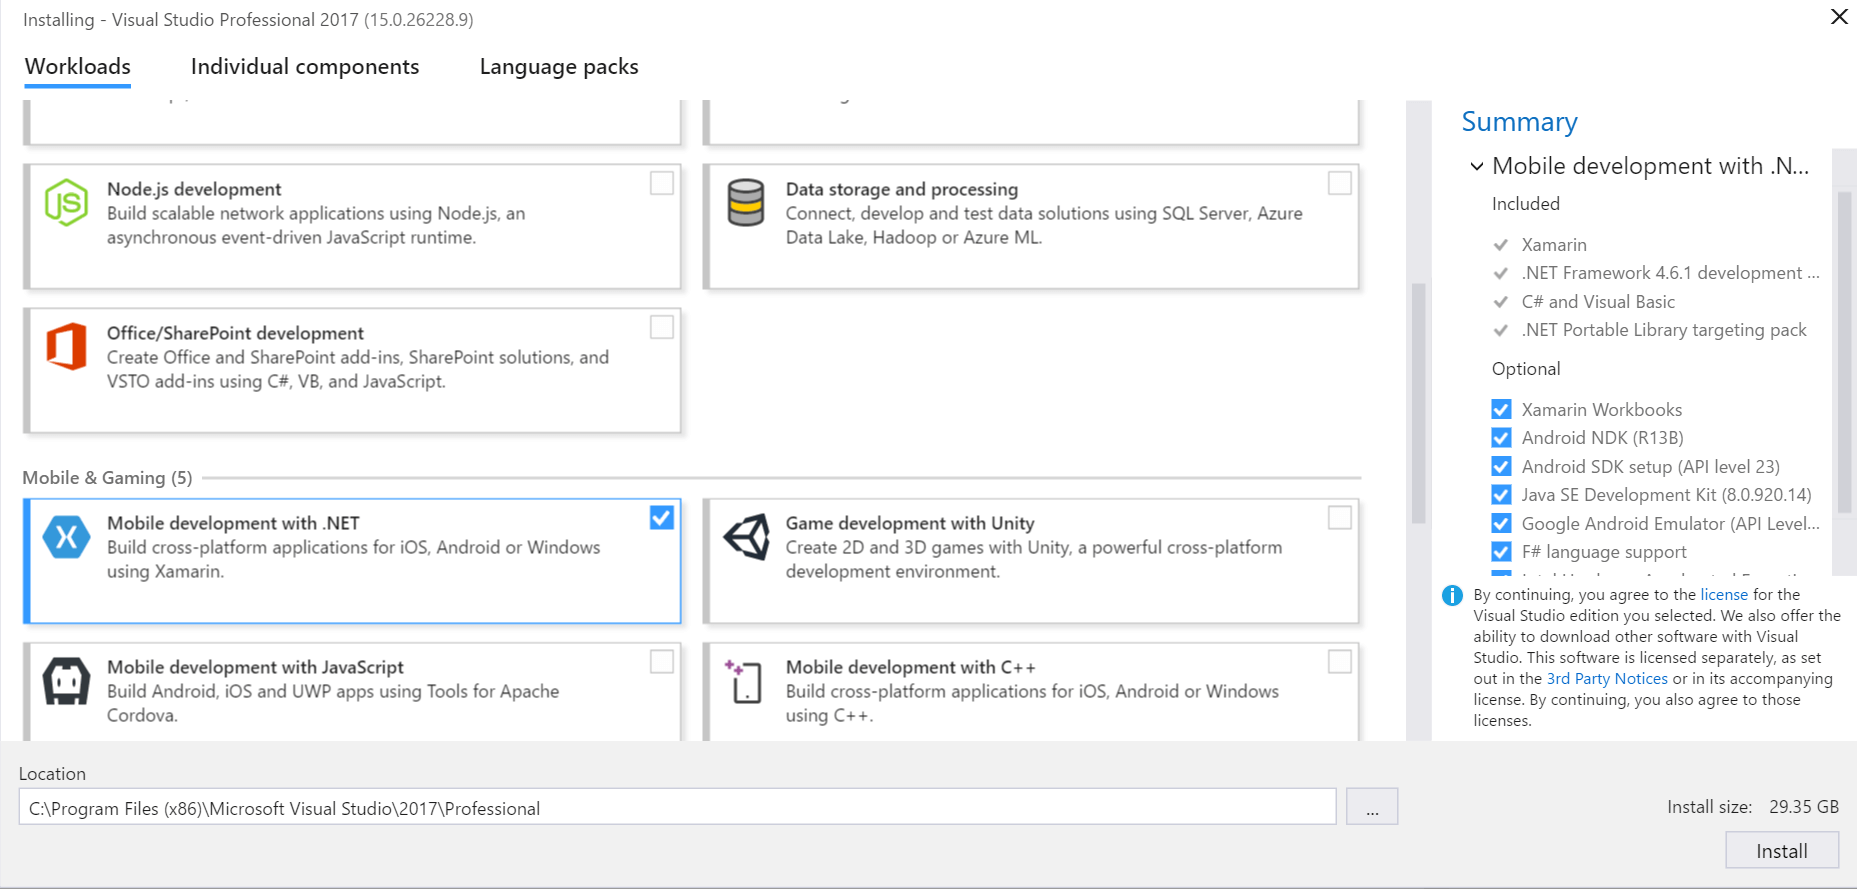
Task: Browse install location with ... button
Action: point(1372,807)
